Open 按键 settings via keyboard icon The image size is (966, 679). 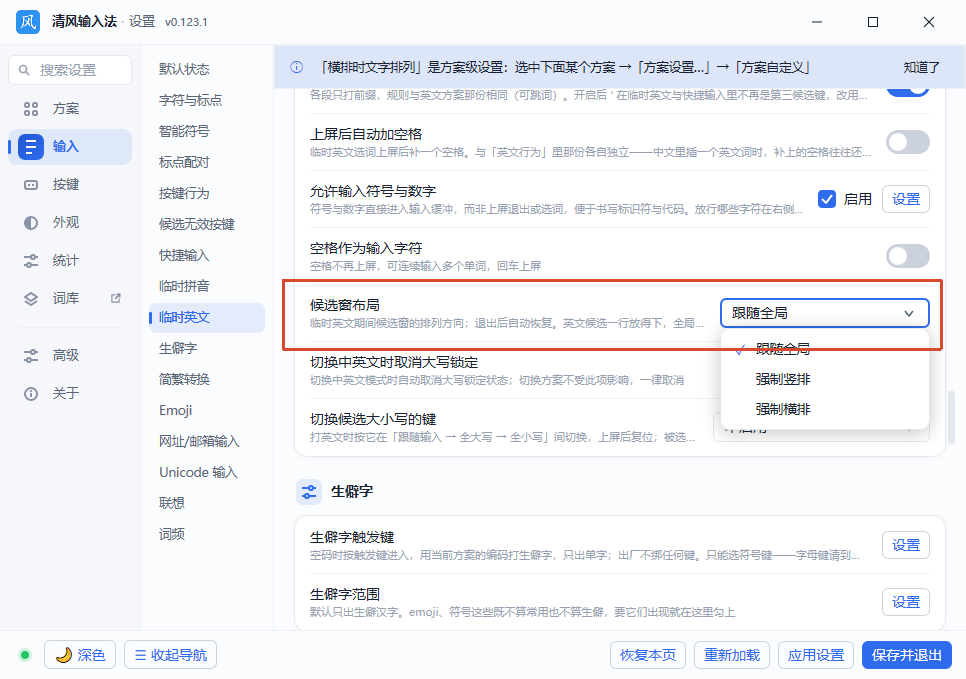coord(31,185)
